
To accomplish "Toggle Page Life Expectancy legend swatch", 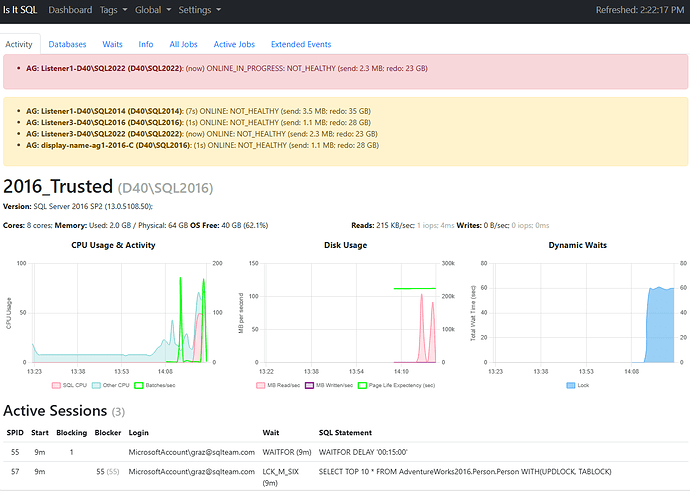I will tap(362, 385).
